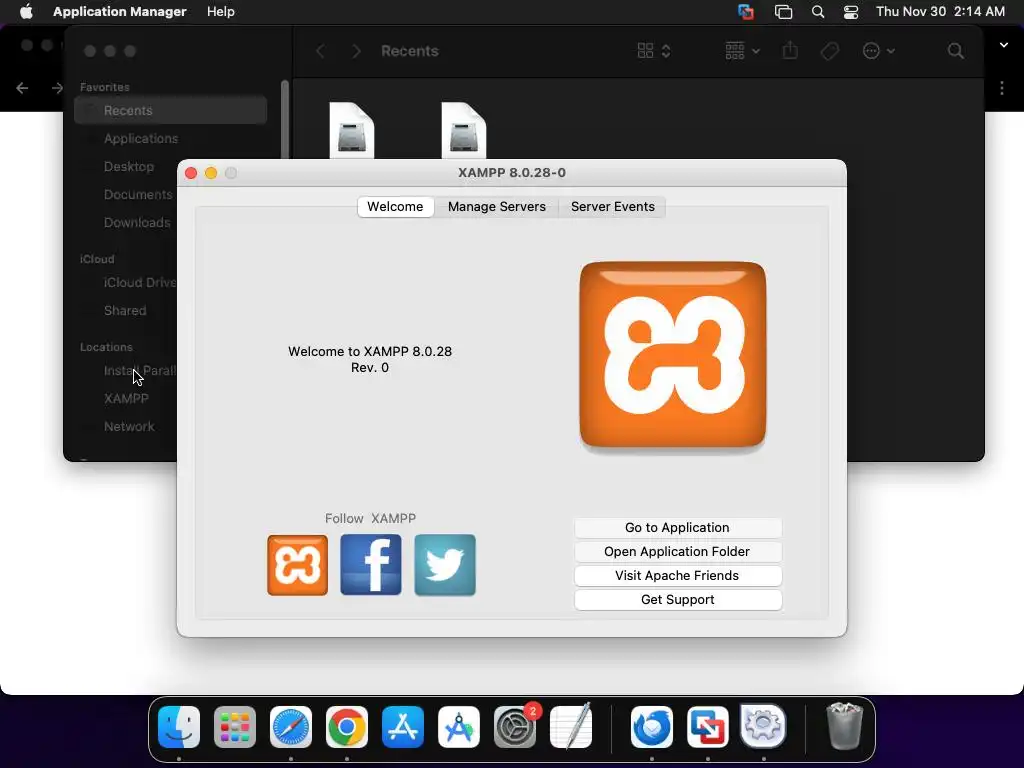Open Spotlight search in menu bar
Image resolution: width=1024 pixels, height=768 pixels.
pyautogui.click(x=818, y=12)
